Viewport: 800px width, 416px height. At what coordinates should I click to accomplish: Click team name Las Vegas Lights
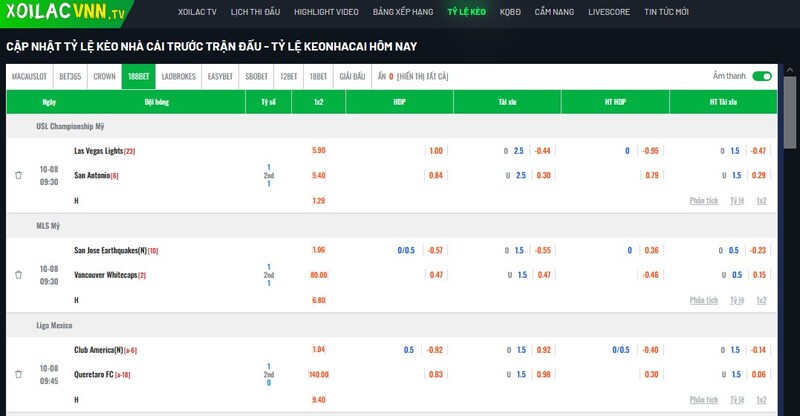pyautogui.click(x=98, y=151)
